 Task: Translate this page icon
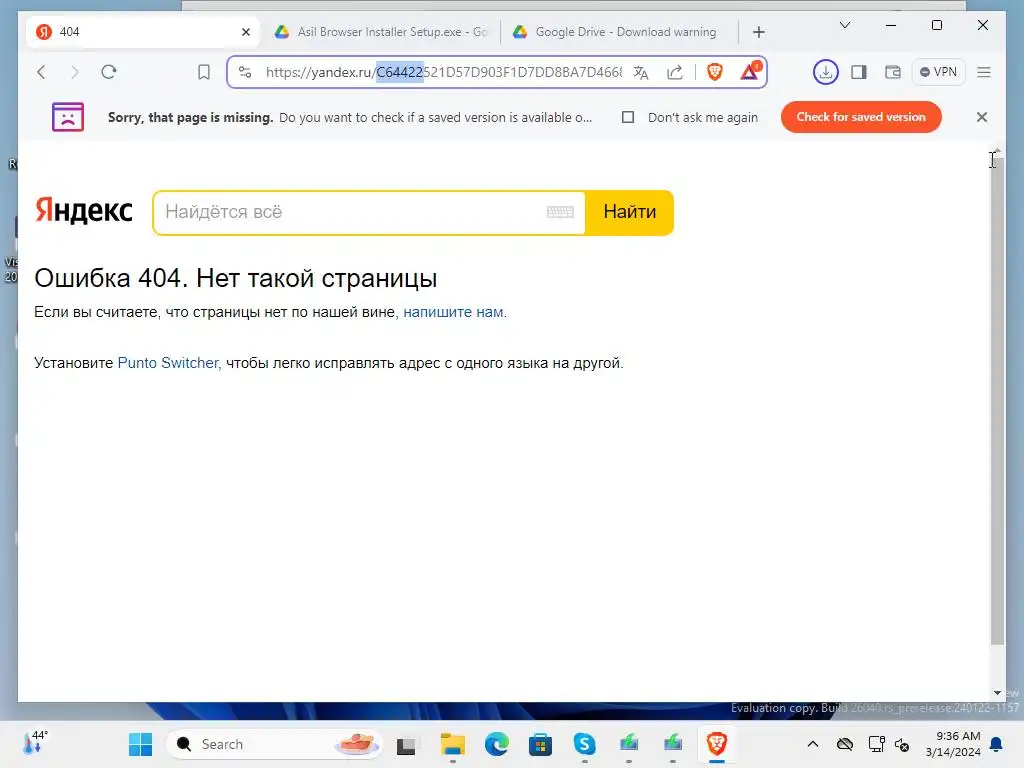[641, 72]
